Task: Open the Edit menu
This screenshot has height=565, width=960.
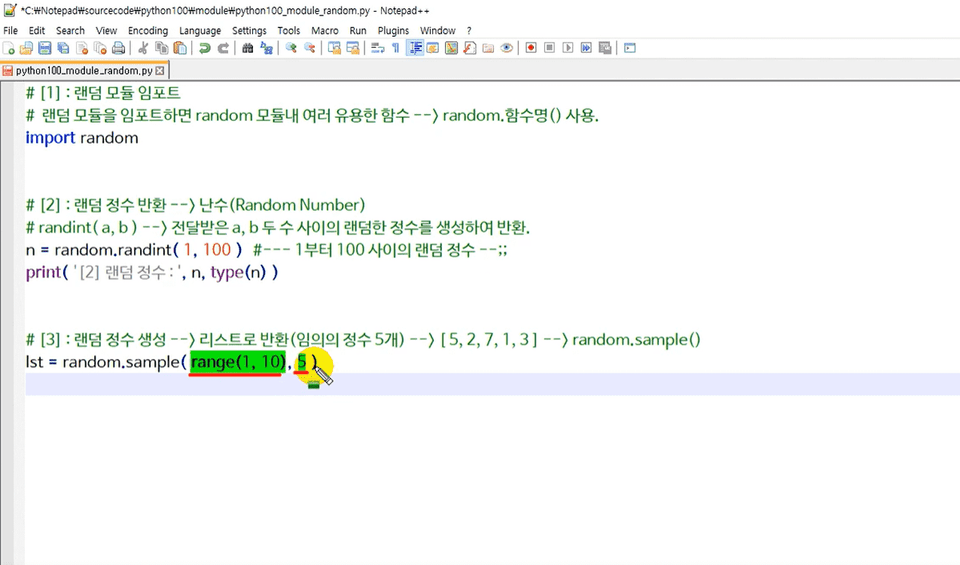Action: (x=37, y=31)
